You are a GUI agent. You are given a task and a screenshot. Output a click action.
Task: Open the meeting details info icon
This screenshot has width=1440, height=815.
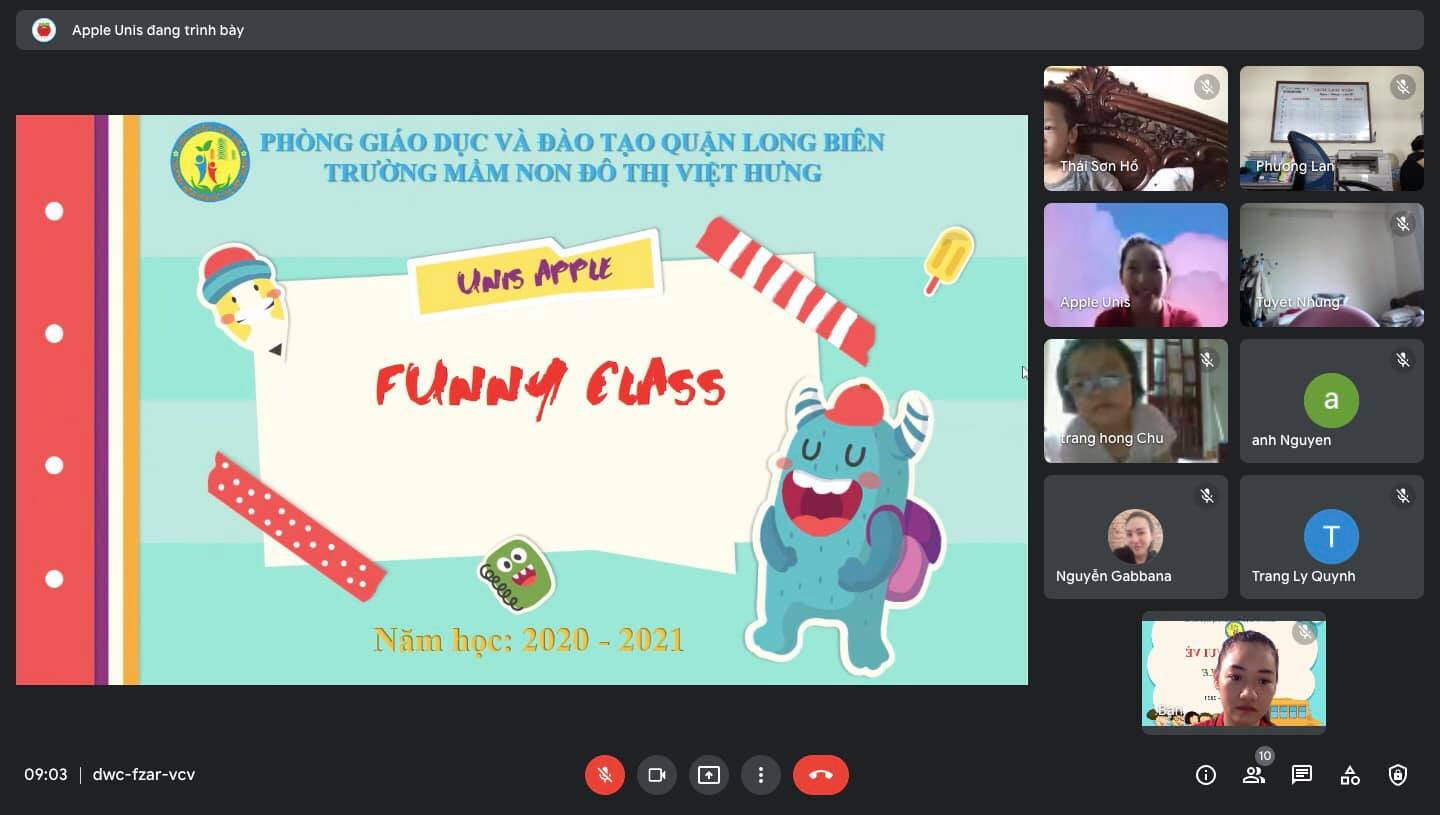[1206, 775]
